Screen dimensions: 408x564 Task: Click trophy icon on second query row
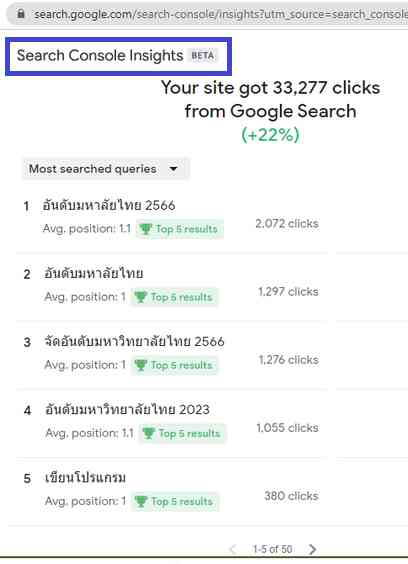click(x=141, y=297)
